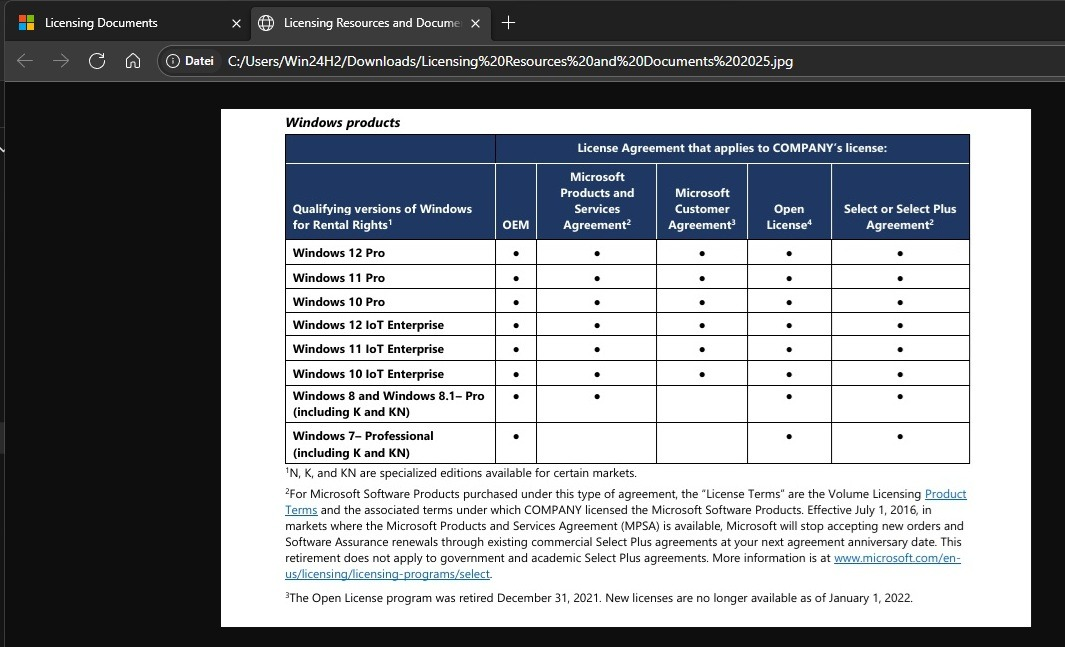The height and width of the screenshot is (647, 1065).
Task: Select the Windows 11 IoT Enterprise row label
Action: pos(368,349)
